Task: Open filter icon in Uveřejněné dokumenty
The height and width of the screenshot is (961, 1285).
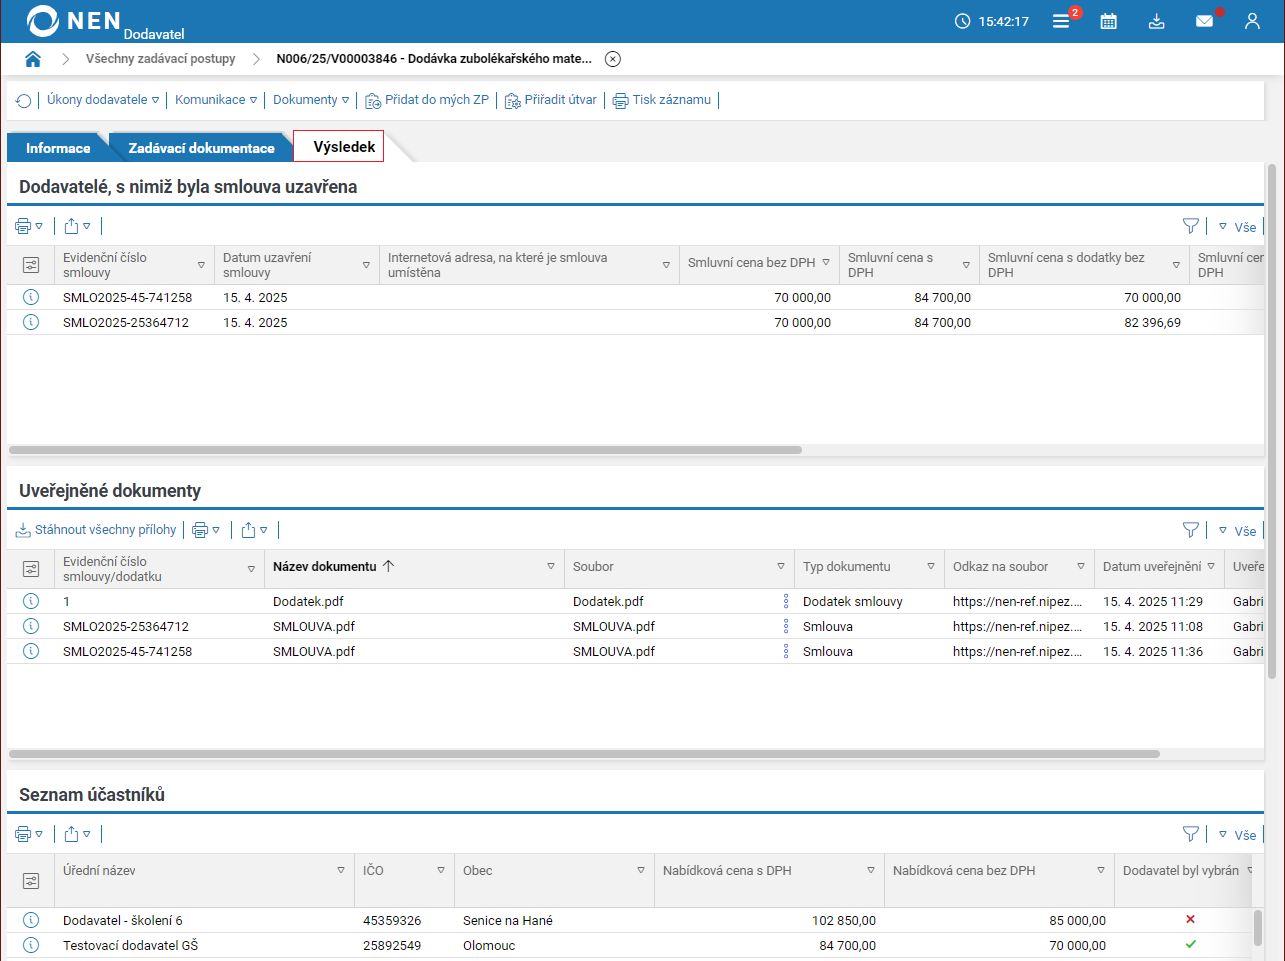Action: click(x=1190, y=530)
